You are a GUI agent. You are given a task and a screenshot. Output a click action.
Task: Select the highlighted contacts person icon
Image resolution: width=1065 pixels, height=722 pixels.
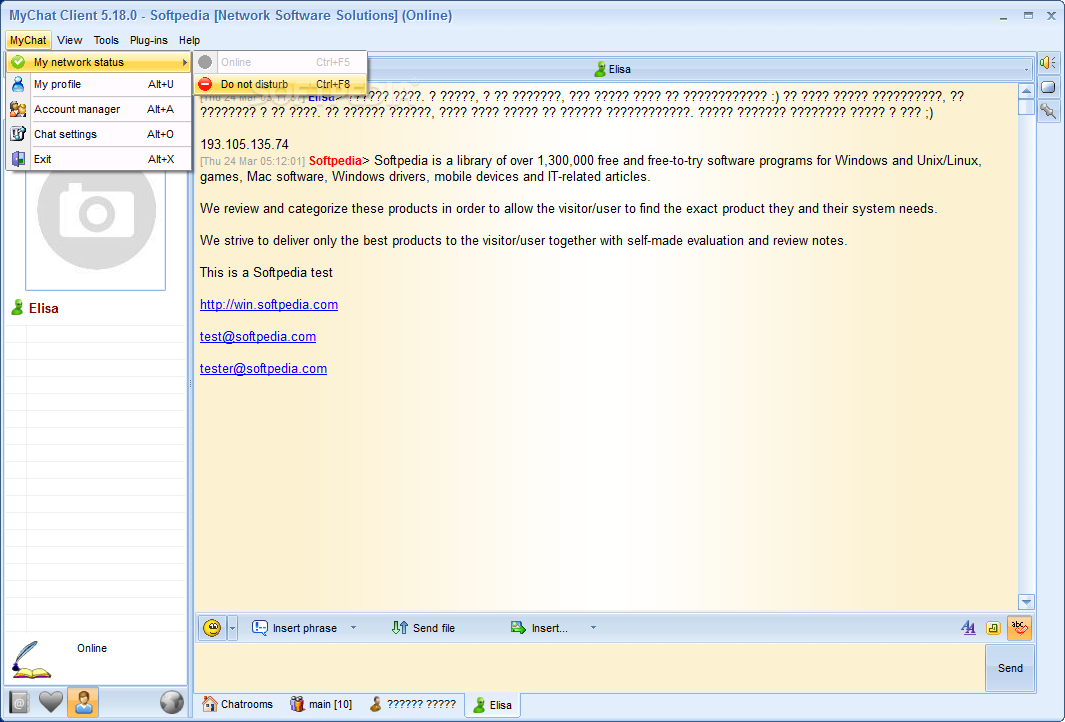point(84,702)
